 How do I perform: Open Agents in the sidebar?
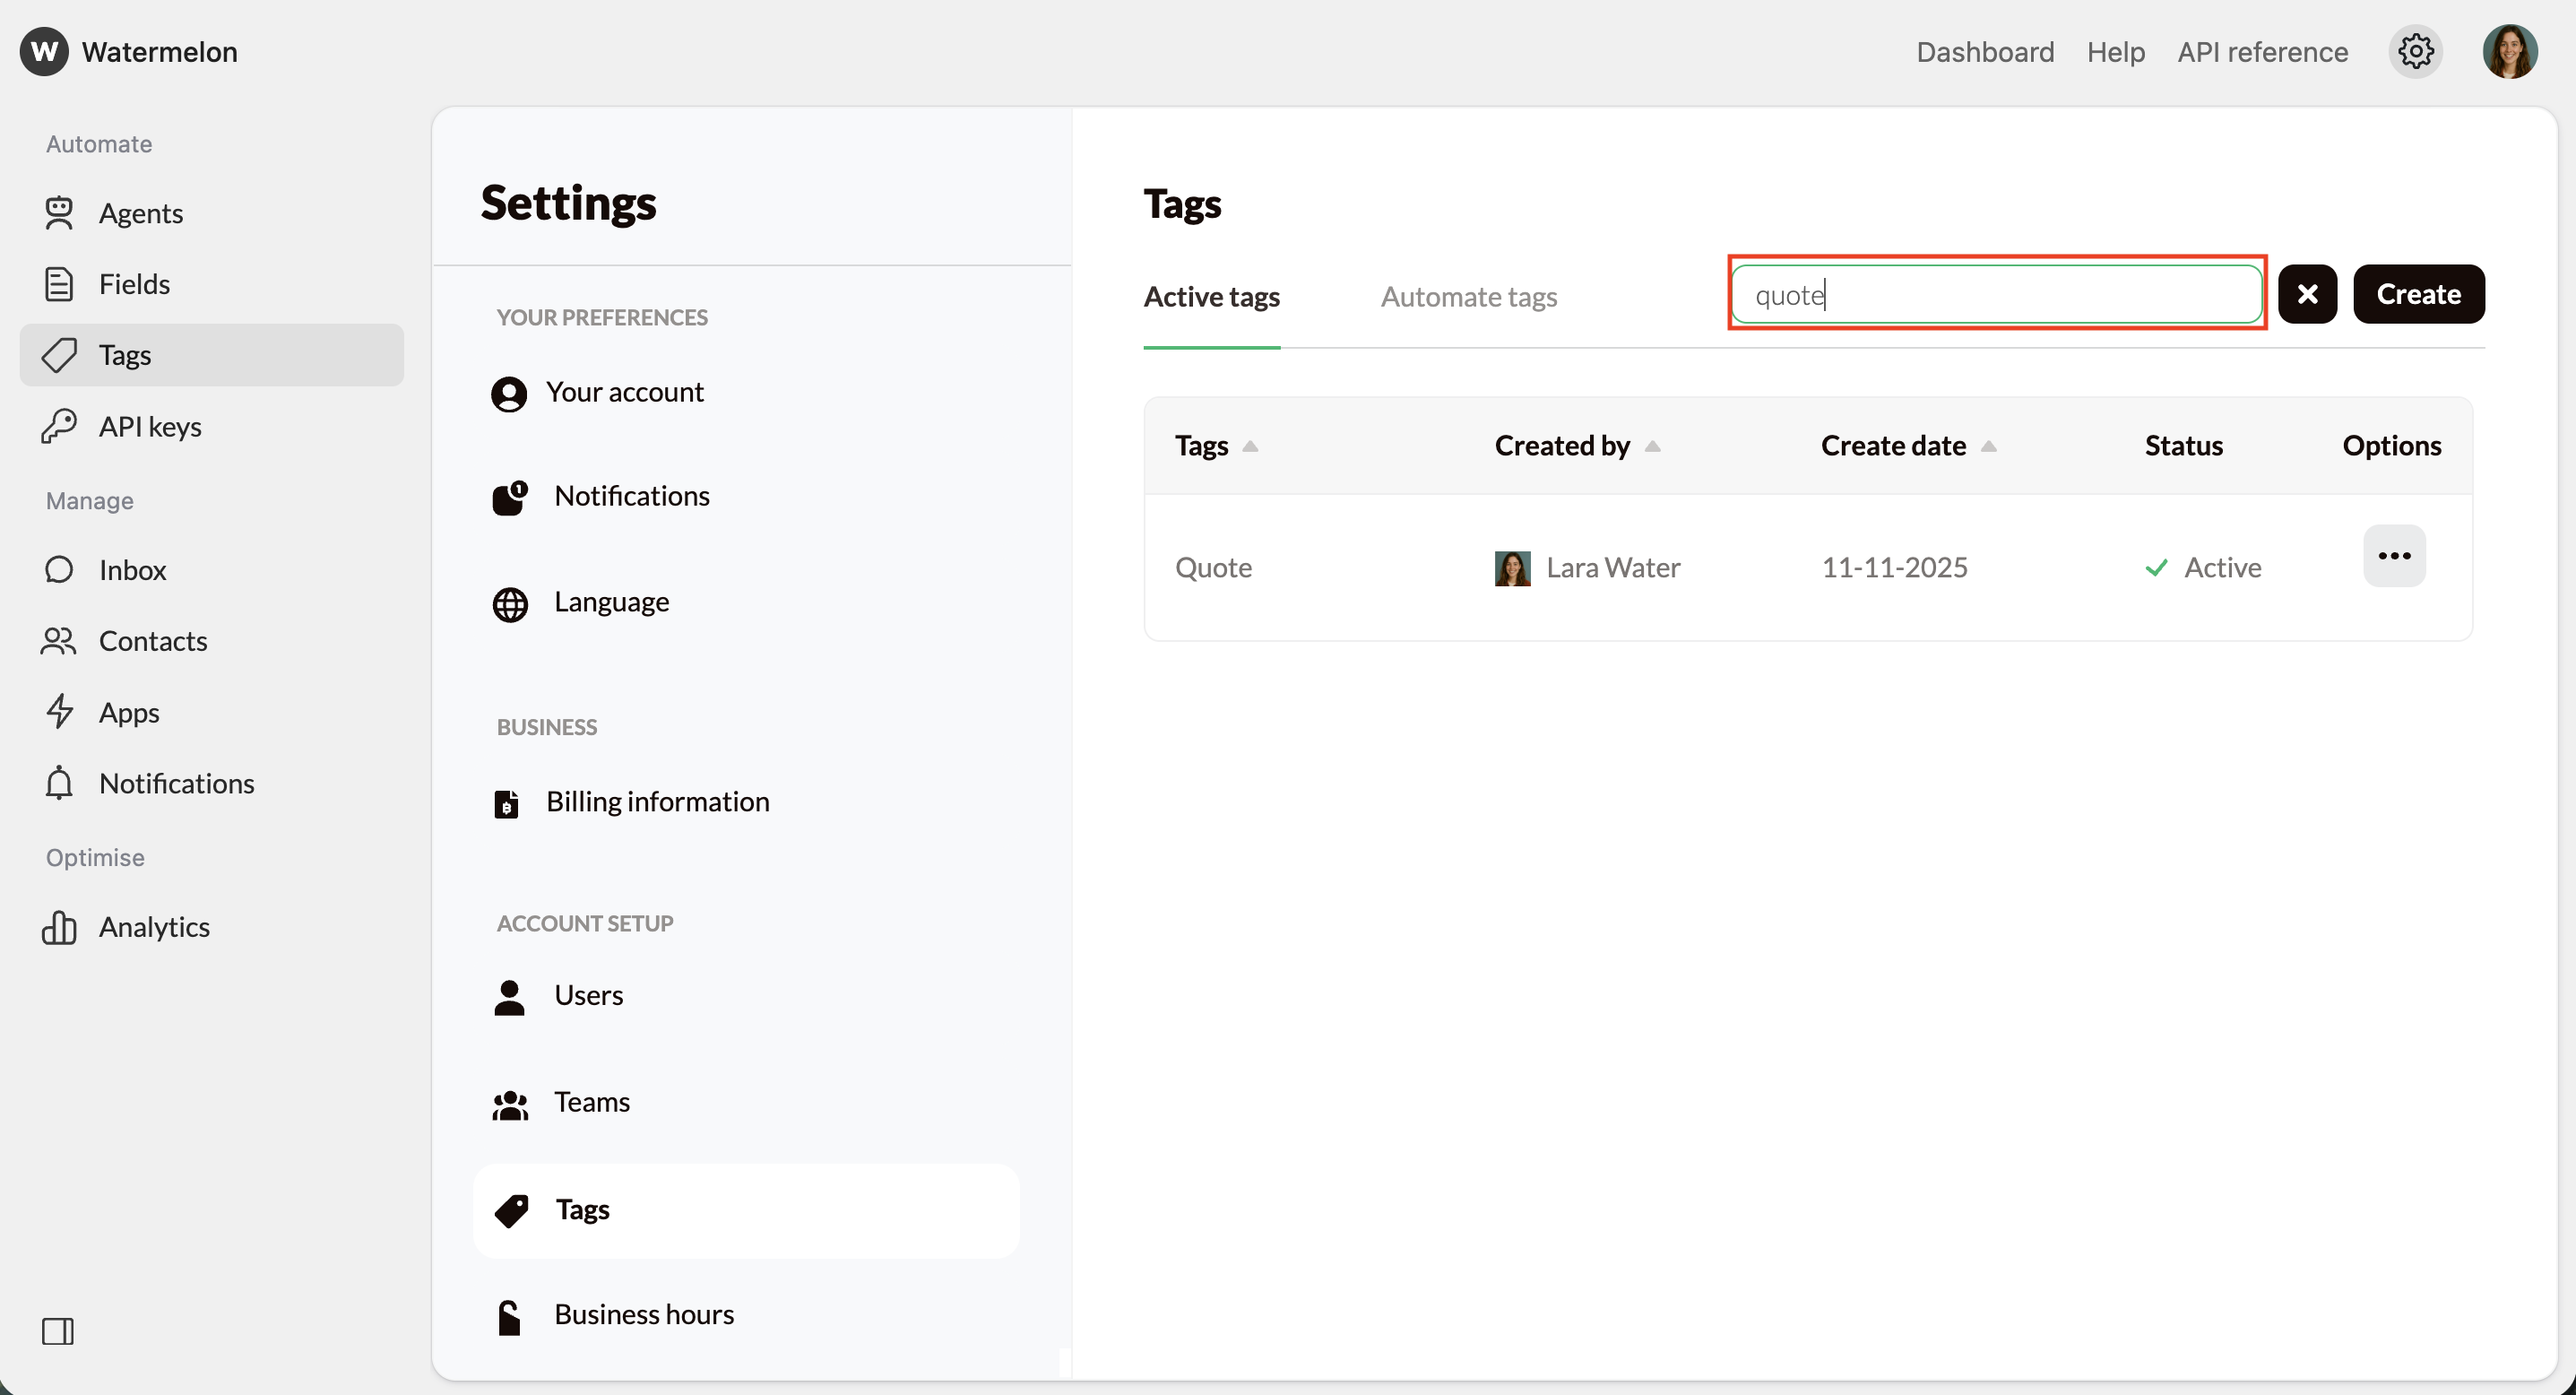[x=140, y=213]
